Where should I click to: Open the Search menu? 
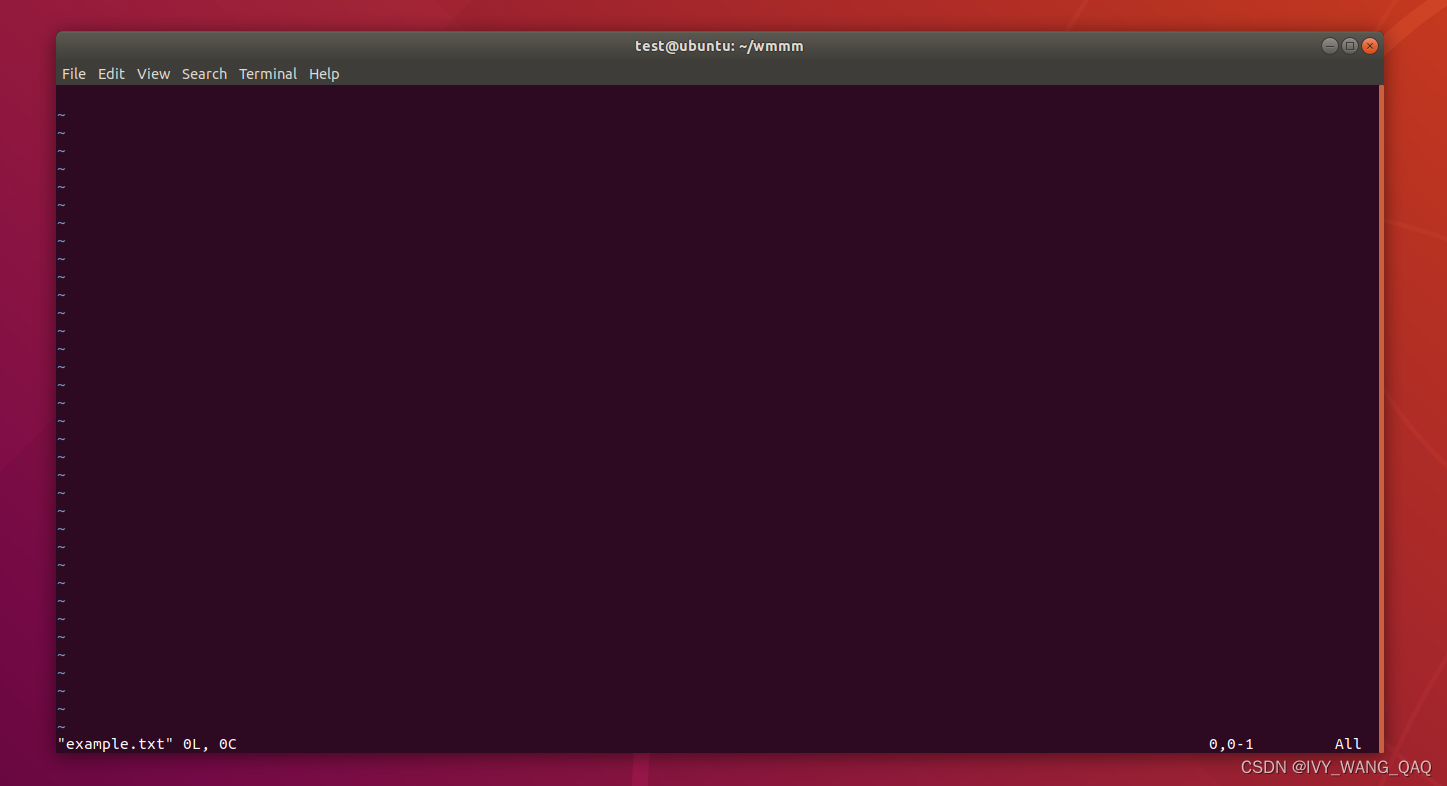pos(204,73)
